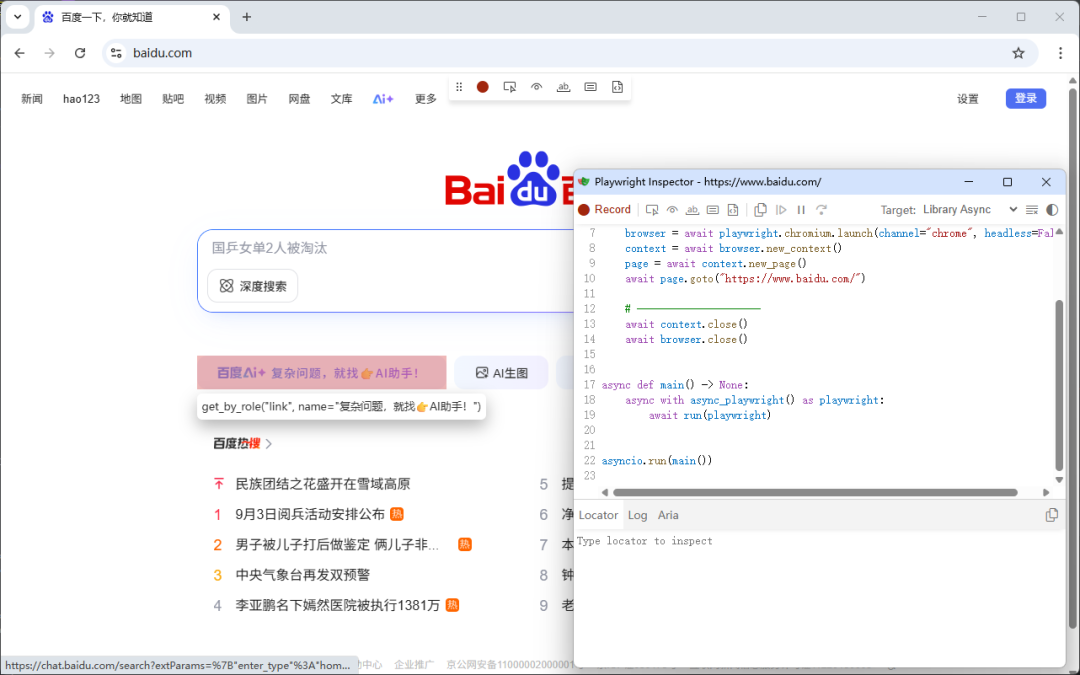Click the Clear icon beside Target dropdown
Viewport: 1080px width, 675px height.
coord(1032,209)
